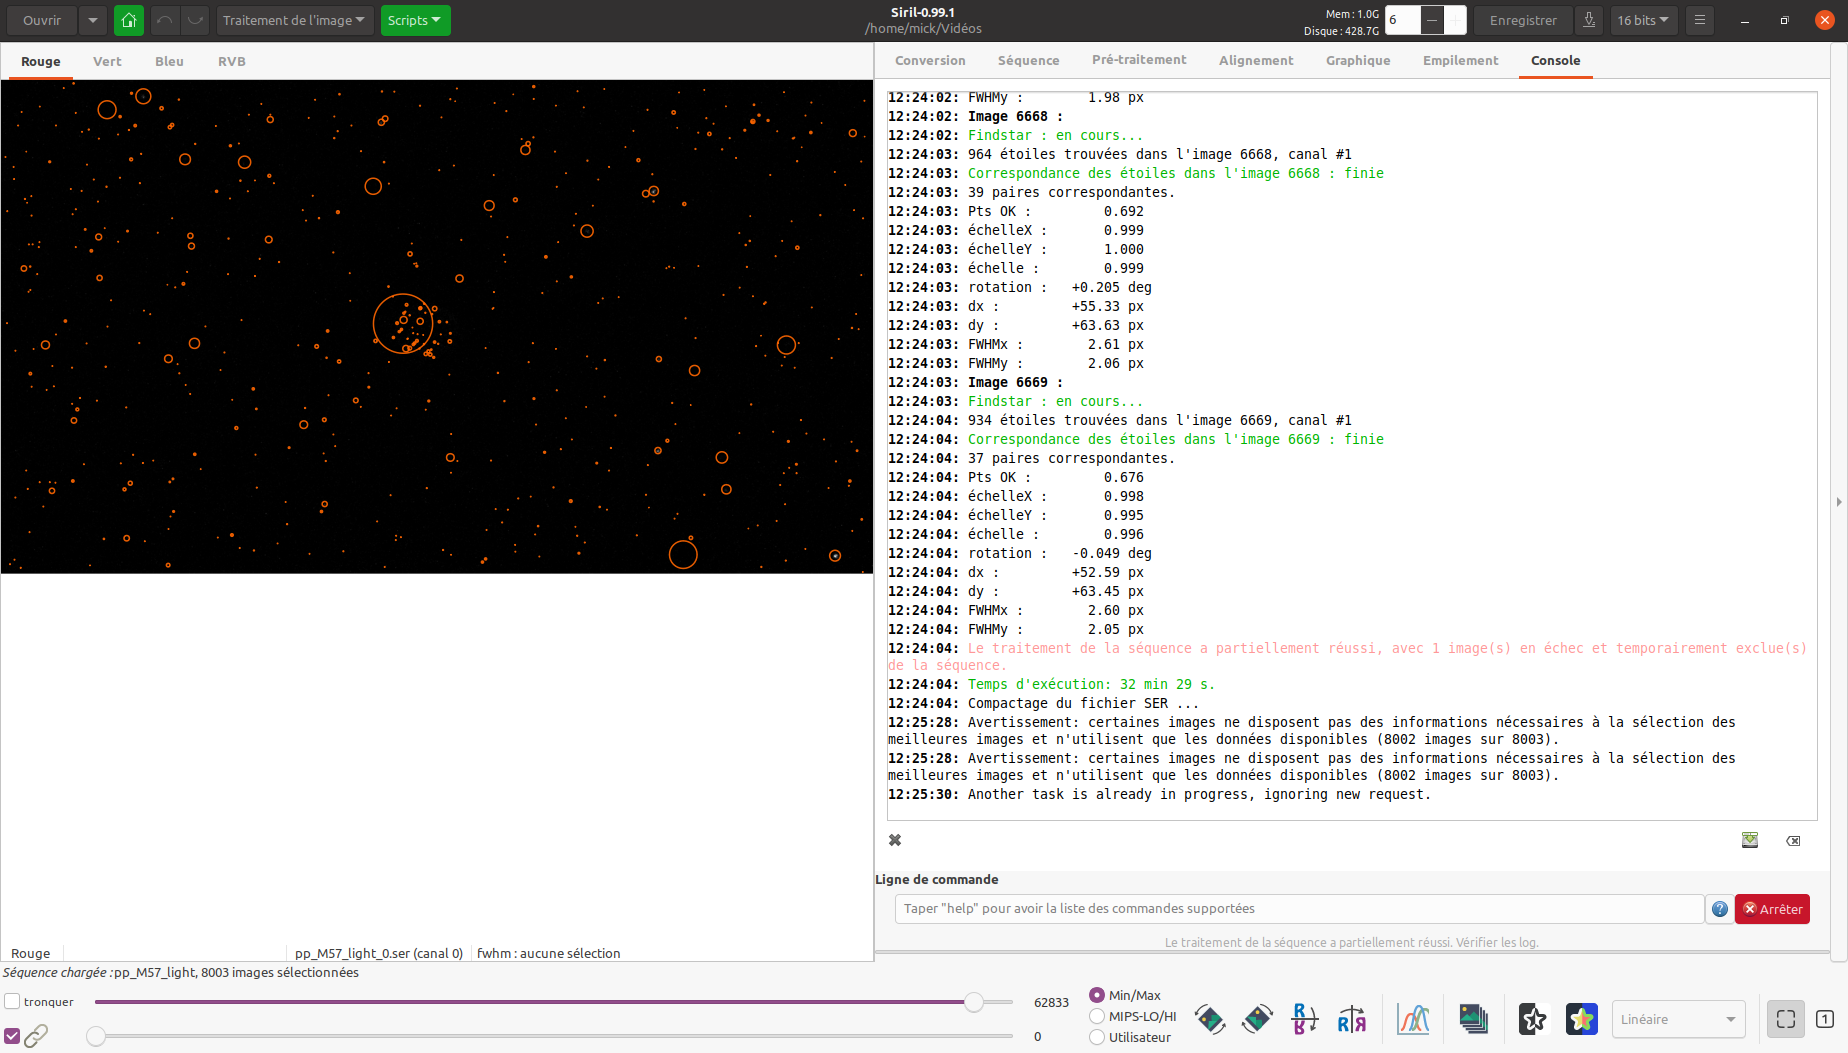Click the zoom-to-fit icon
The height and width of the screenshot is (1053, 1848).
pyautogui.click(x=1786, y=1019)
